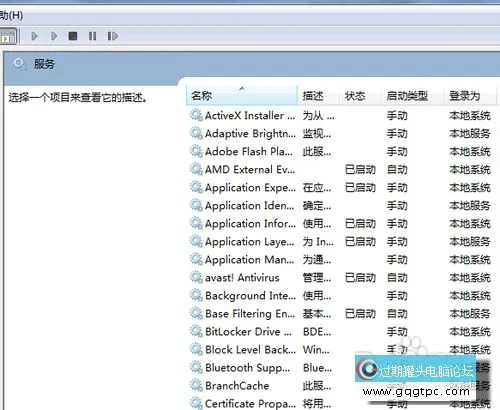Open the 帮助(H) menu
The height and width of the screenshot is (410, 500).
click(x=11, y=15)
